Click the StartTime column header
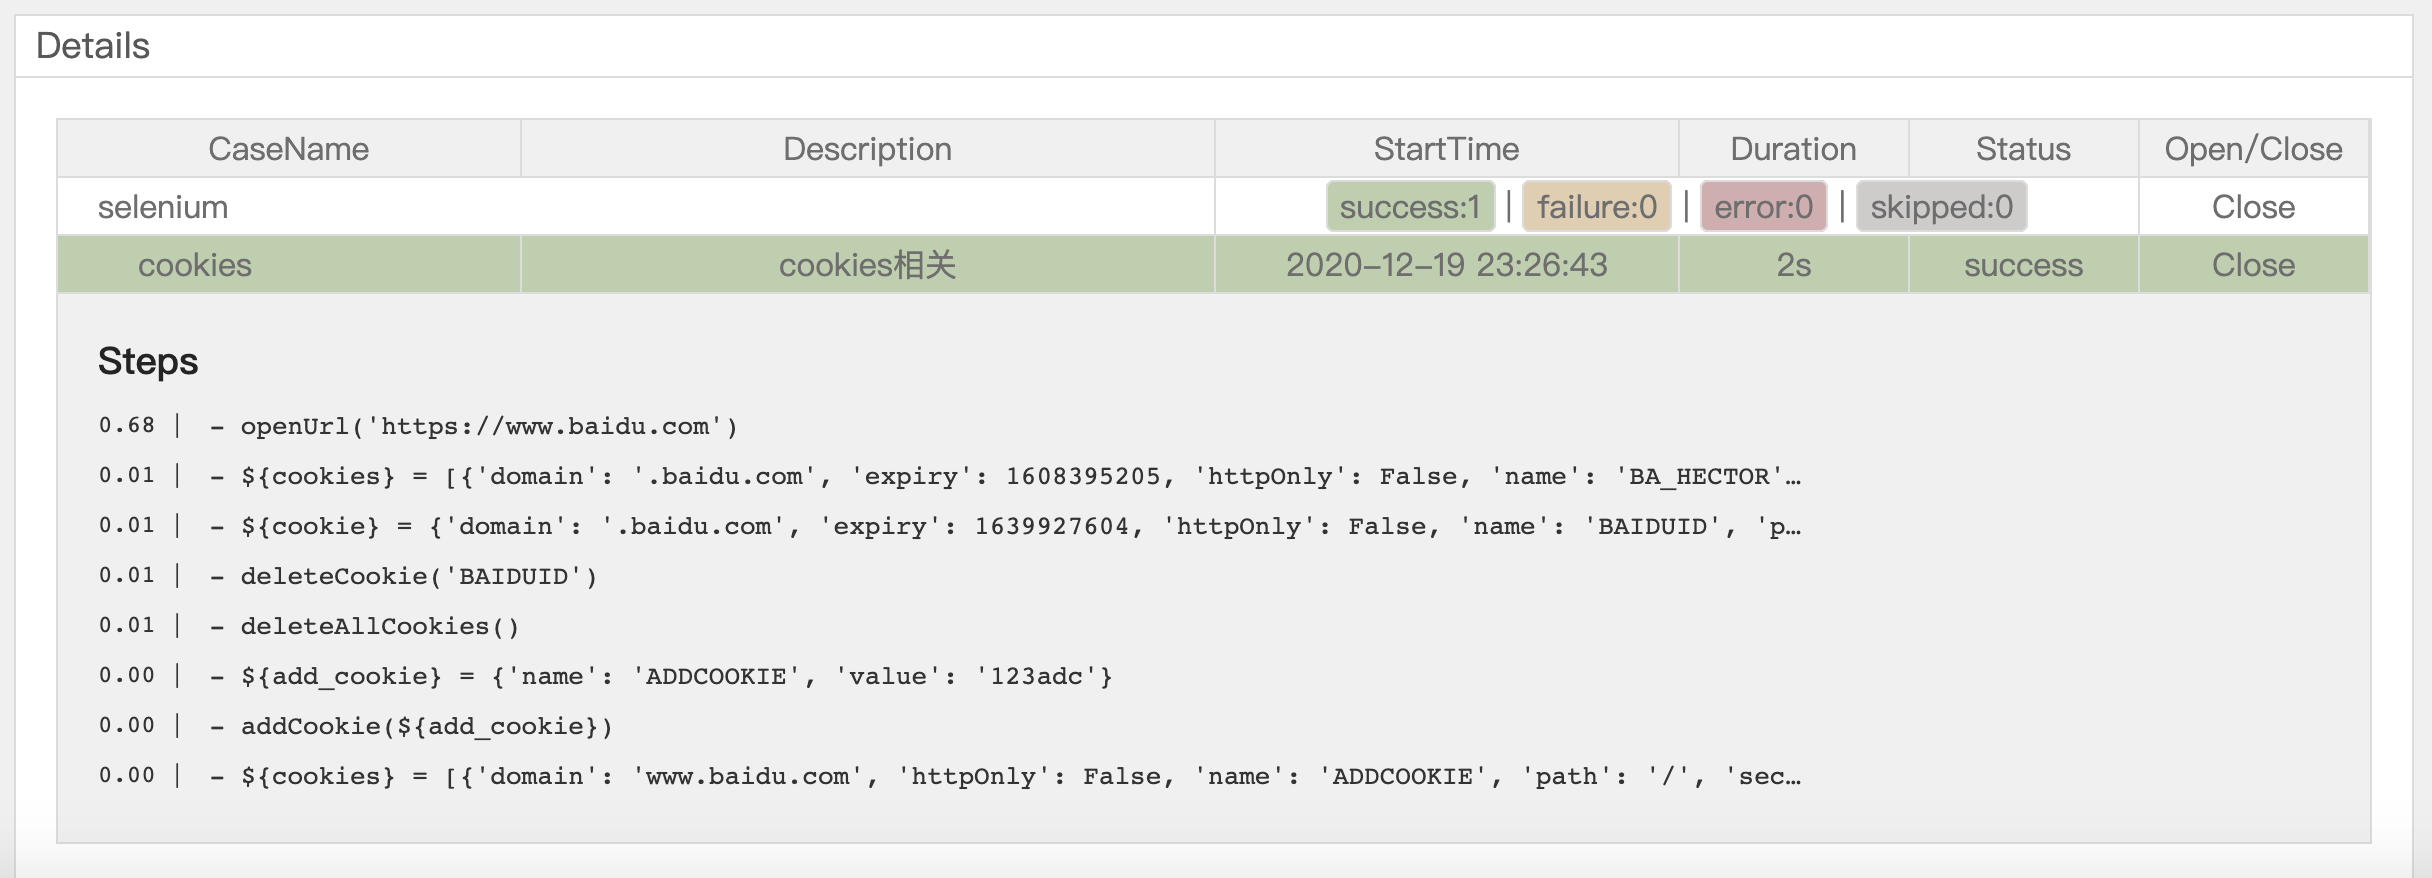The width and height of the screenshot is (2432, 878). 1446,149
